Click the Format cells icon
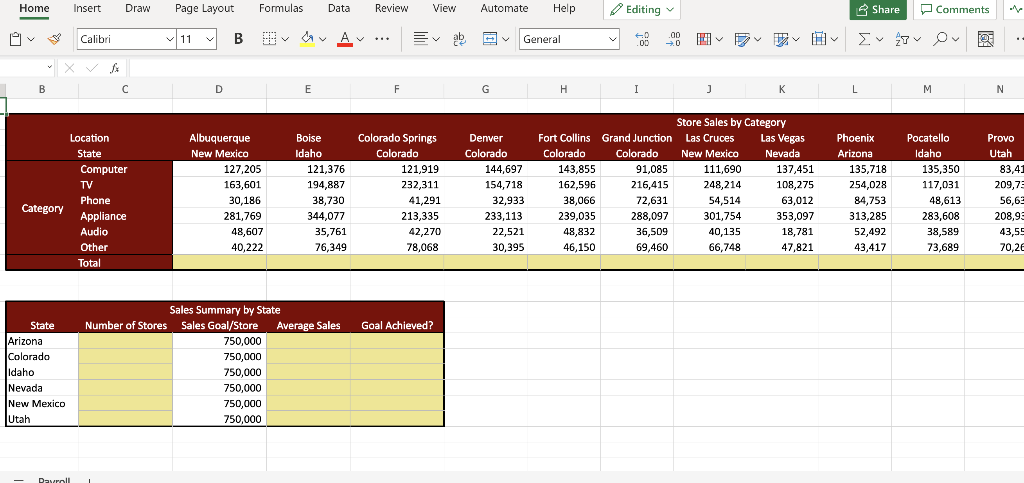This screenshot has width=1024, height=483. pyautogui.click(x=819, y=39)
